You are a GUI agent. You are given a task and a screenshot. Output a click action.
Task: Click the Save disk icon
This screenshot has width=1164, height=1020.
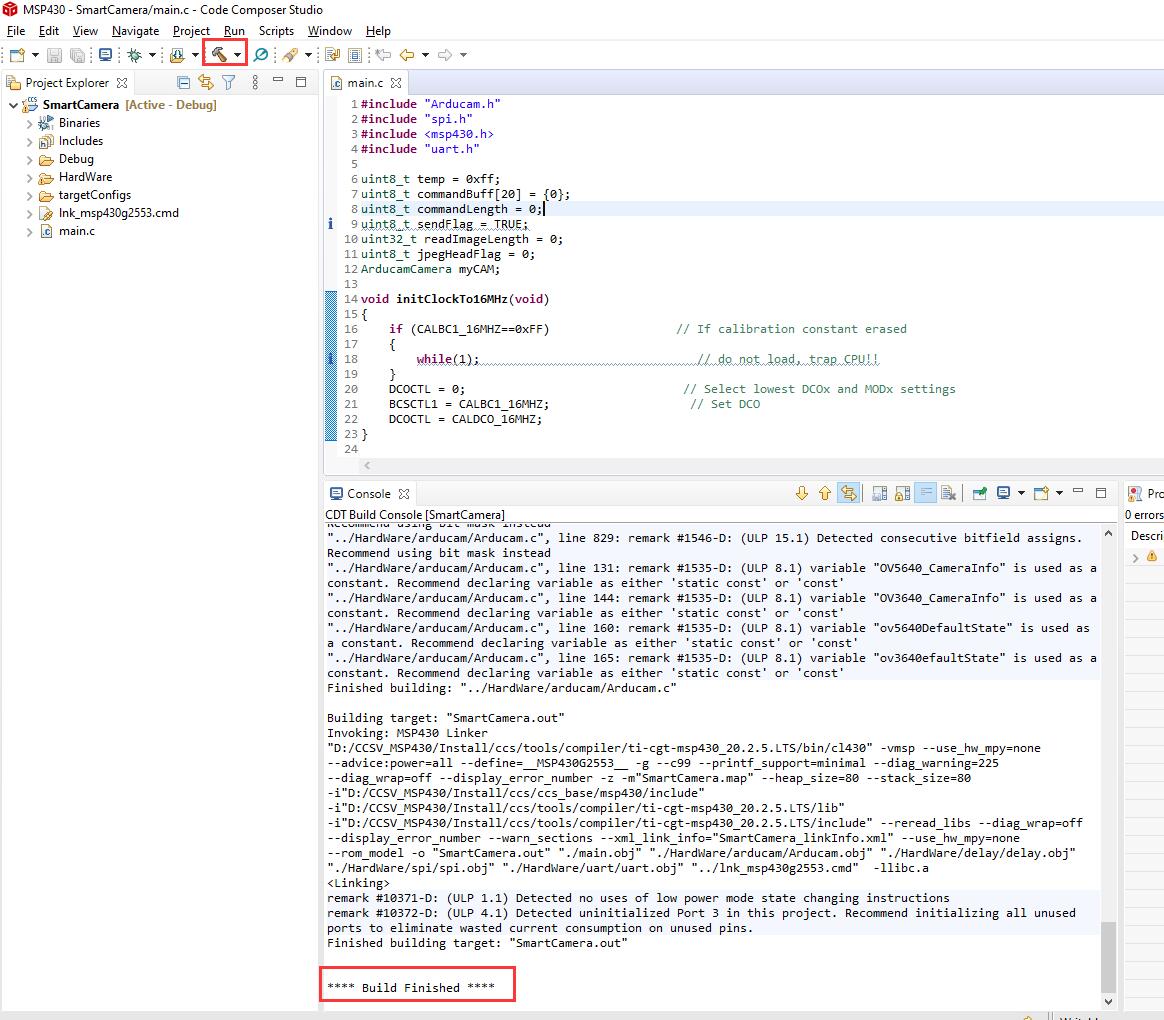tap(54, 55)
